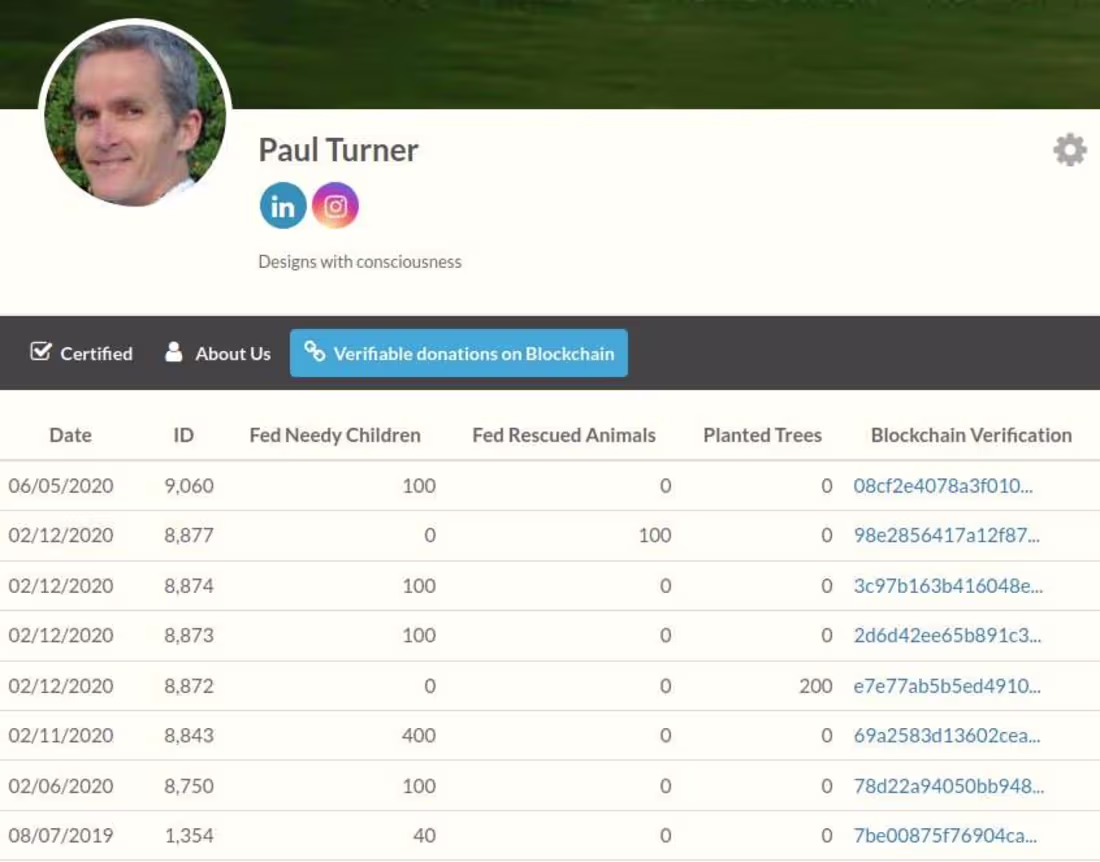Select donation ID 8,750

point(189,786)
